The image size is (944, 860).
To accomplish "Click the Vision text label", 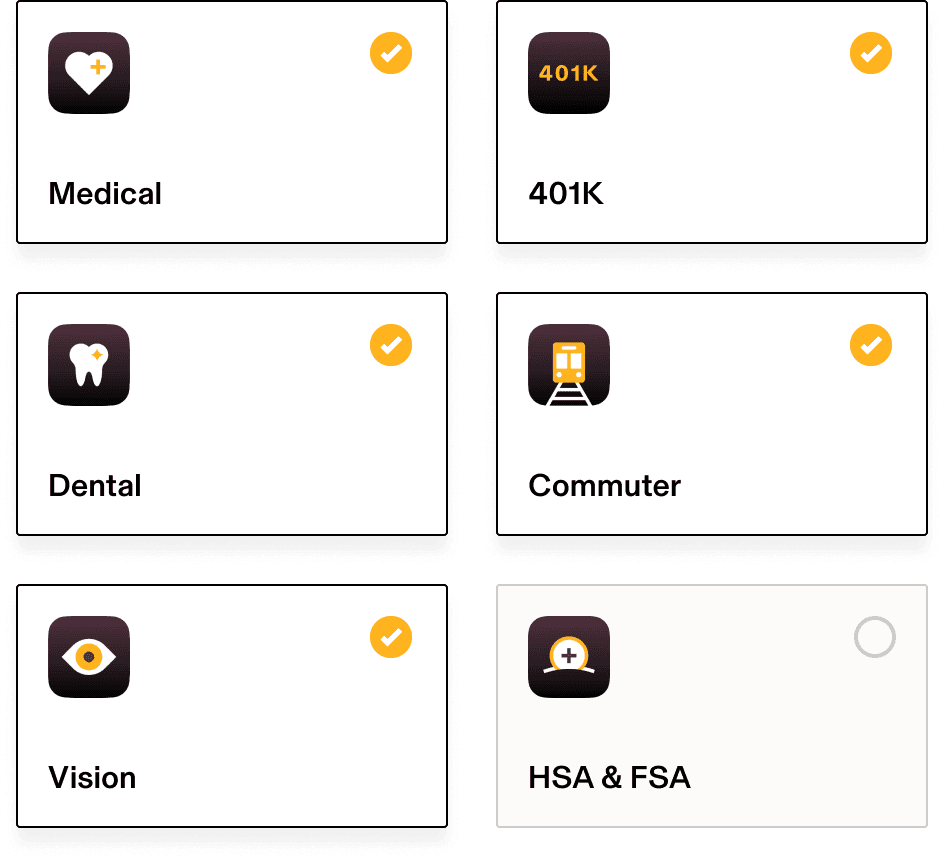I will pyautogui.click(x=92, y=777).
